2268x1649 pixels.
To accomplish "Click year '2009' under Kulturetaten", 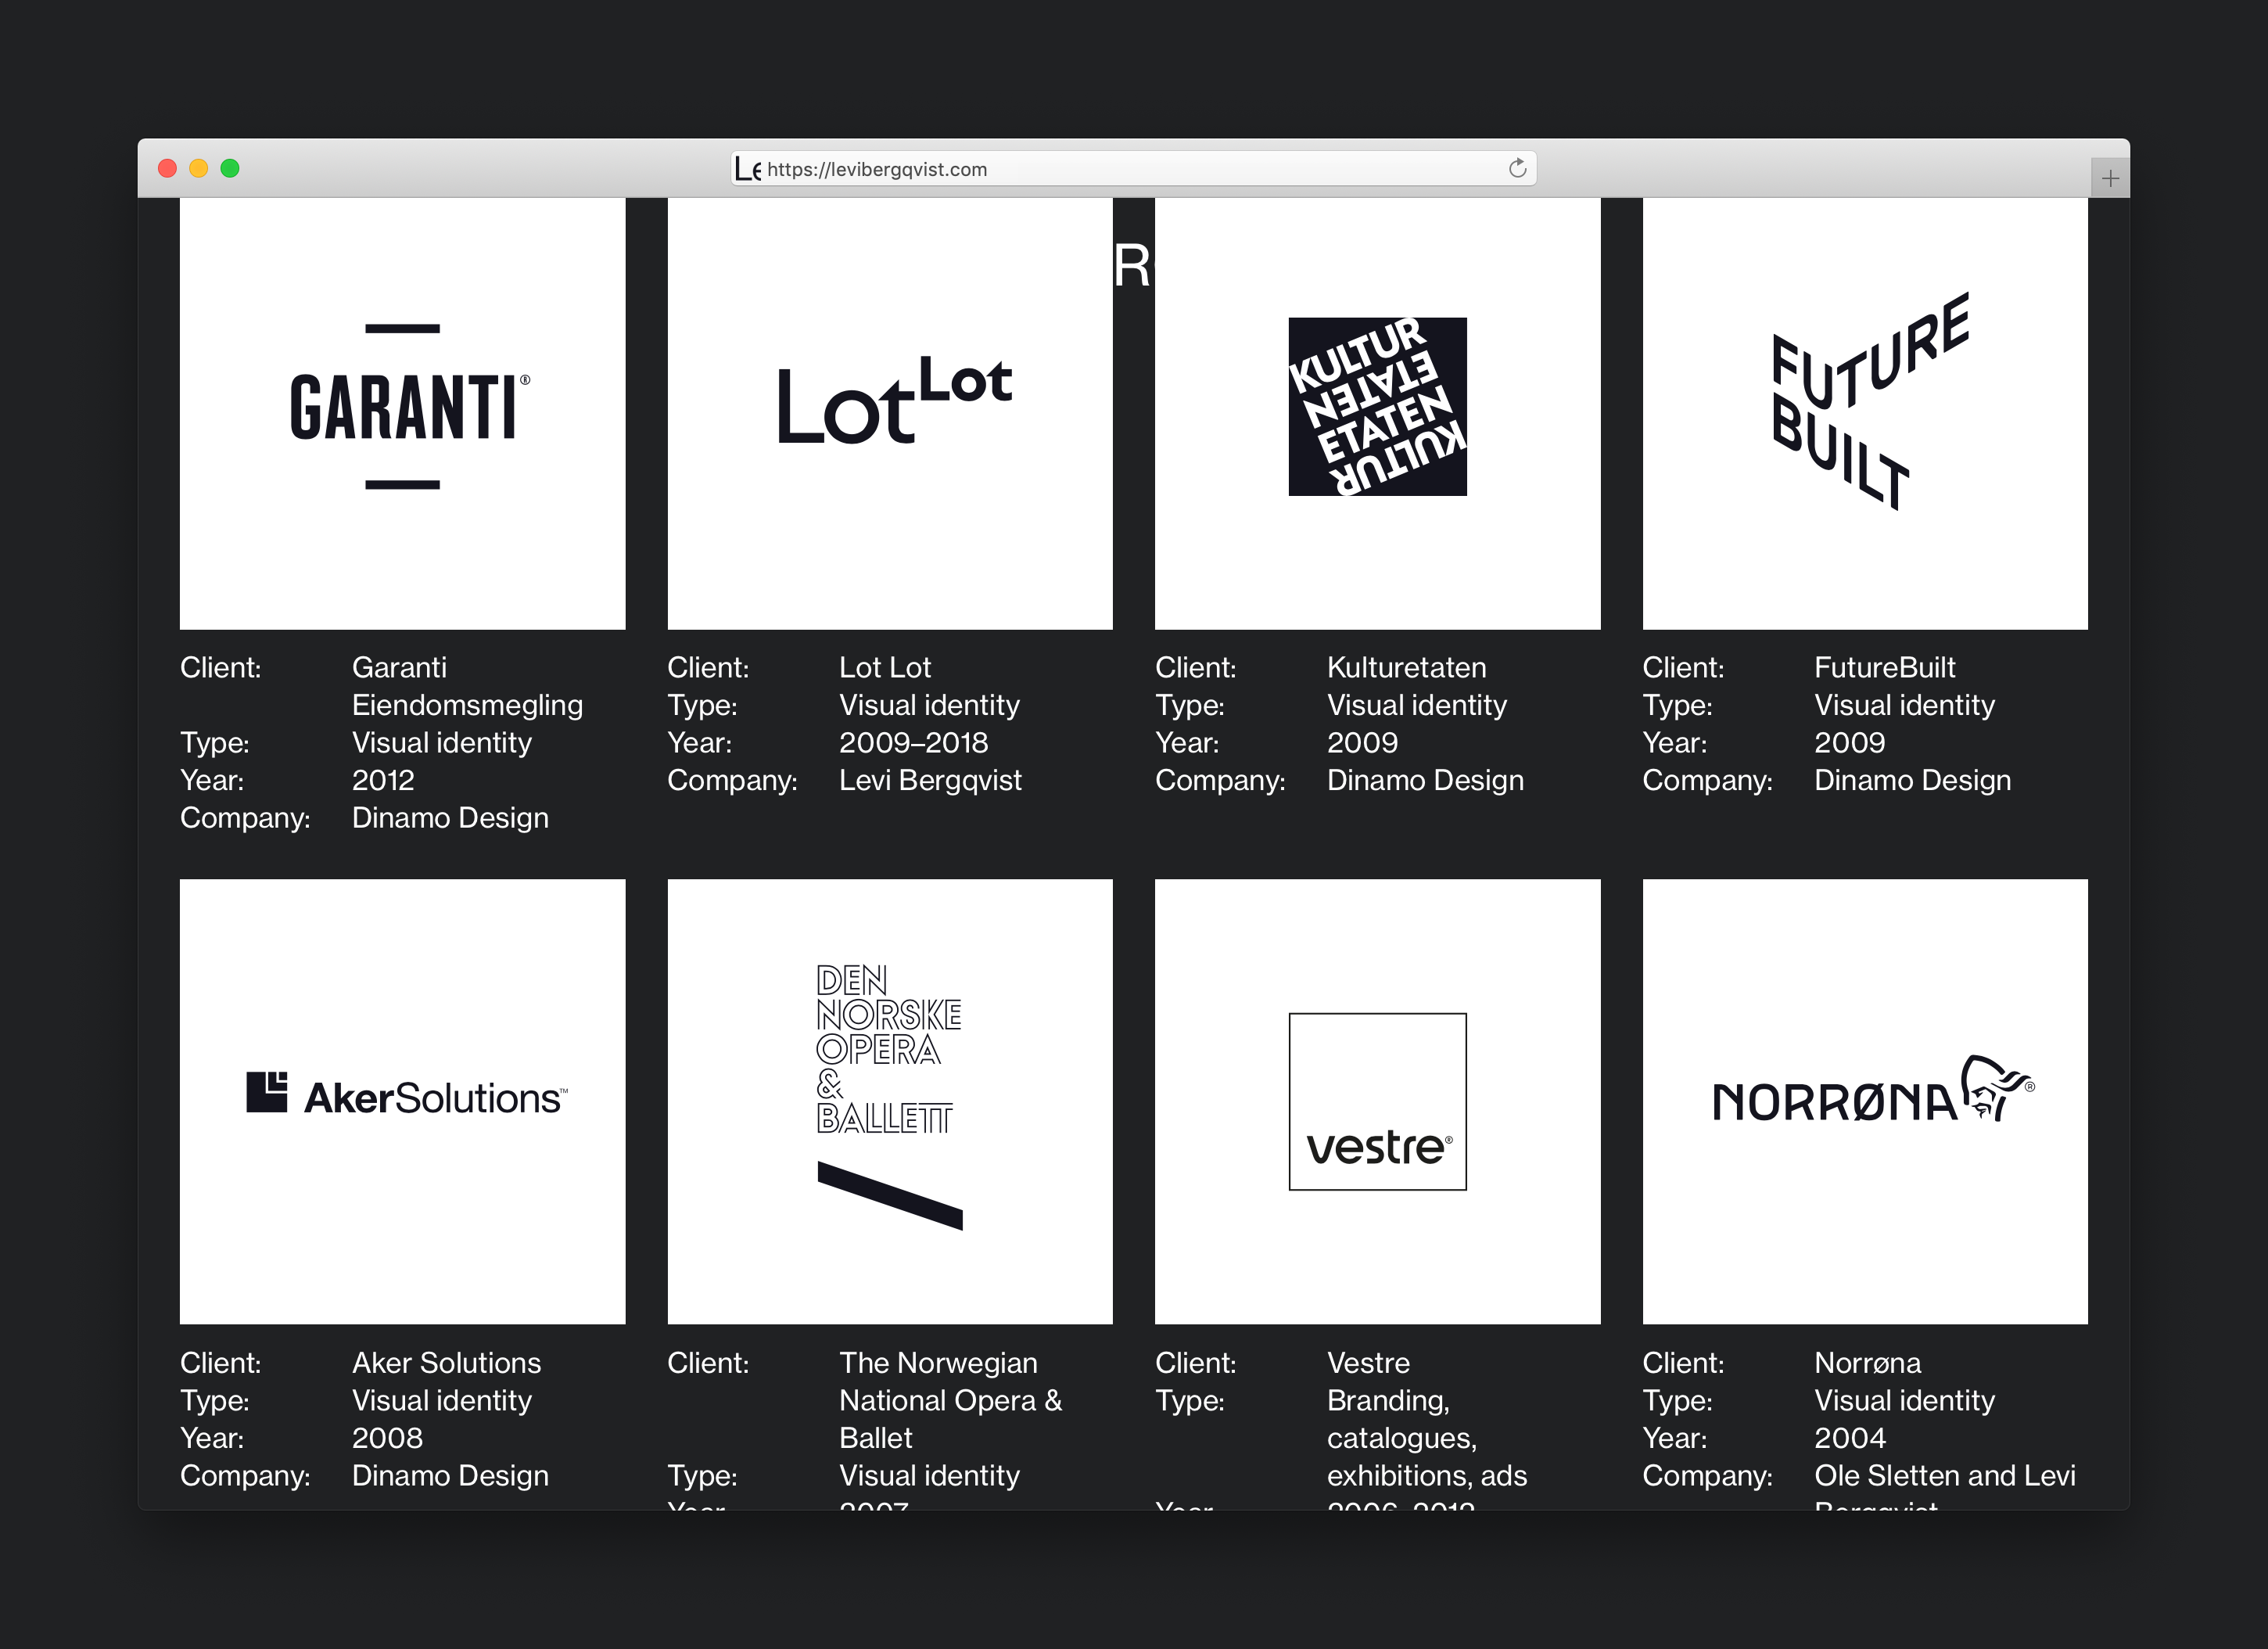I will point(1362,742).
